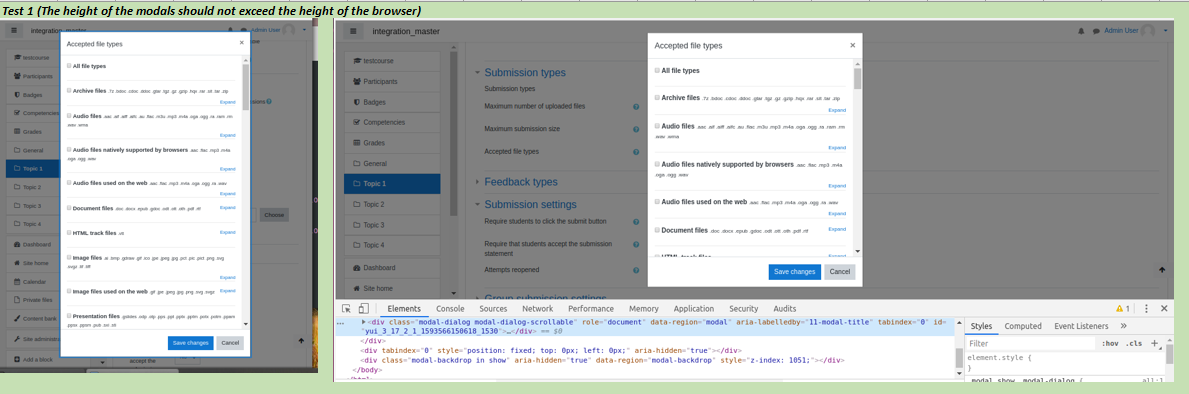
Task: Click Badges shield icon in right screenshot
Action: coord(358,102)
